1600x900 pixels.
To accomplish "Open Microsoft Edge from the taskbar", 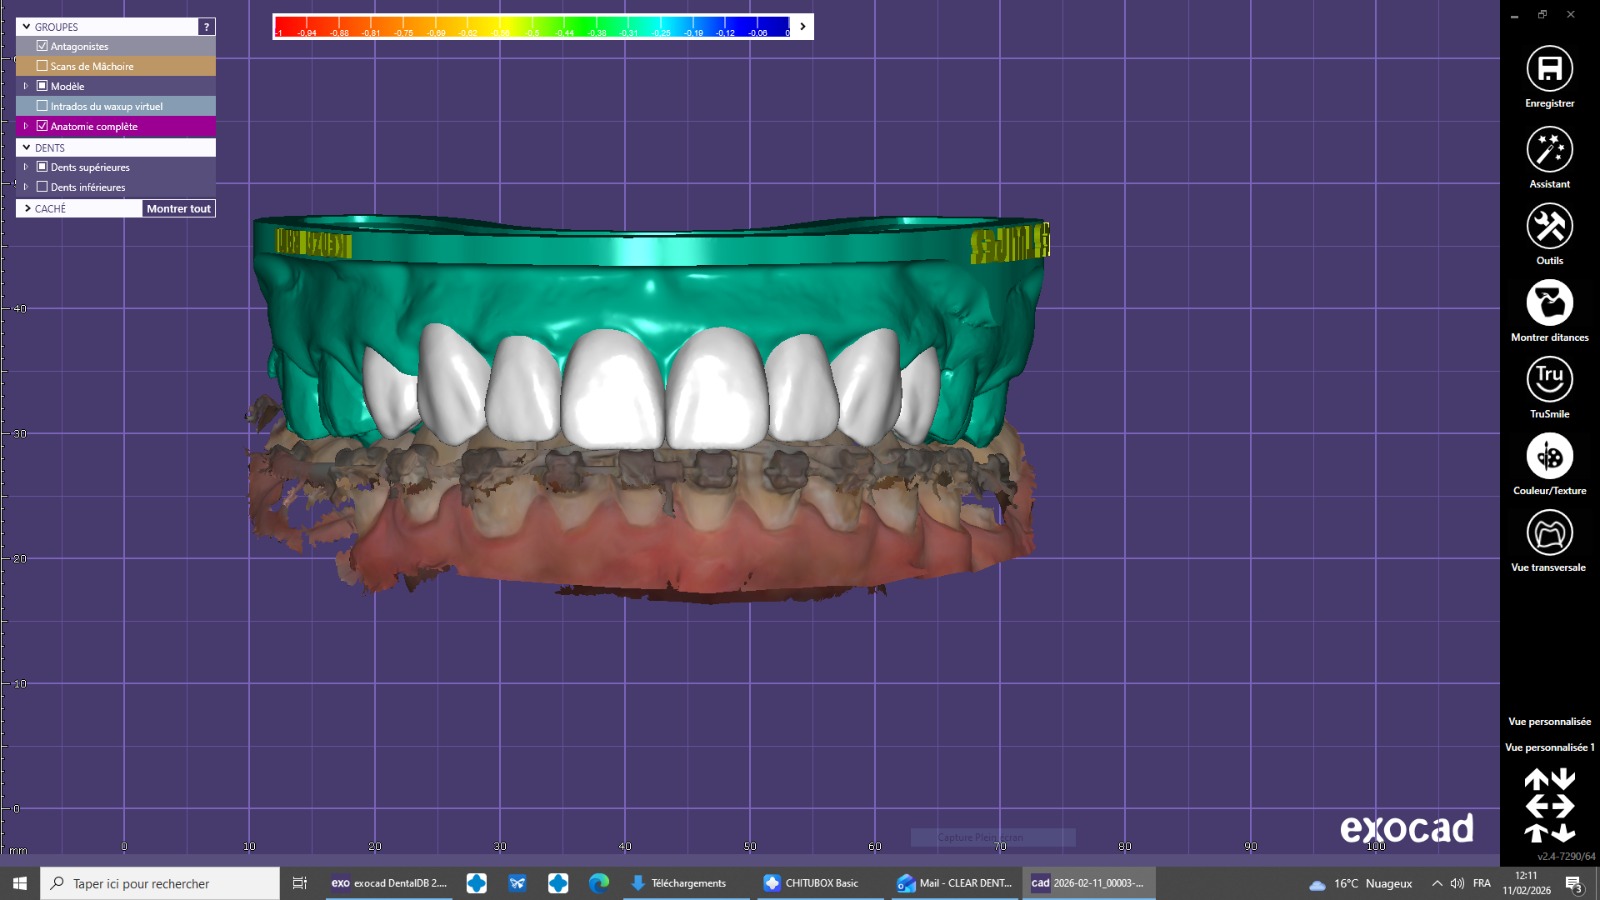I will [599, 883].
